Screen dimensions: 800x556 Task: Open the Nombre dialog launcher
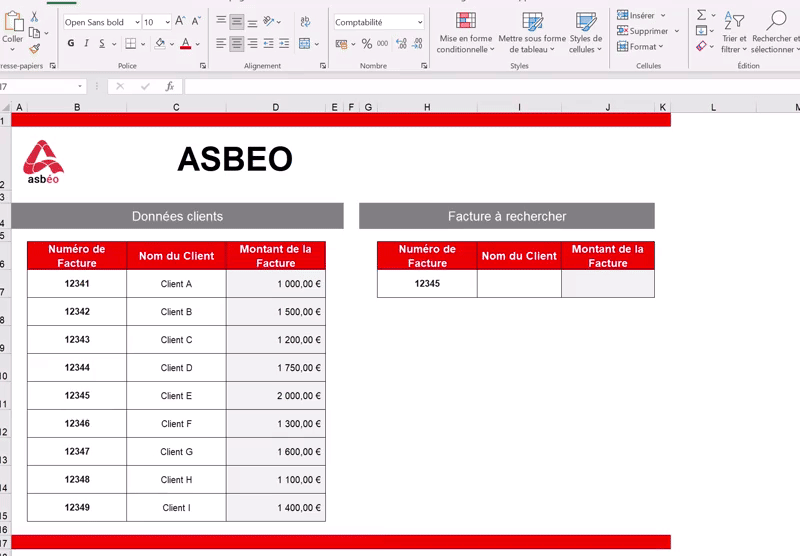(x=424, y=66)
